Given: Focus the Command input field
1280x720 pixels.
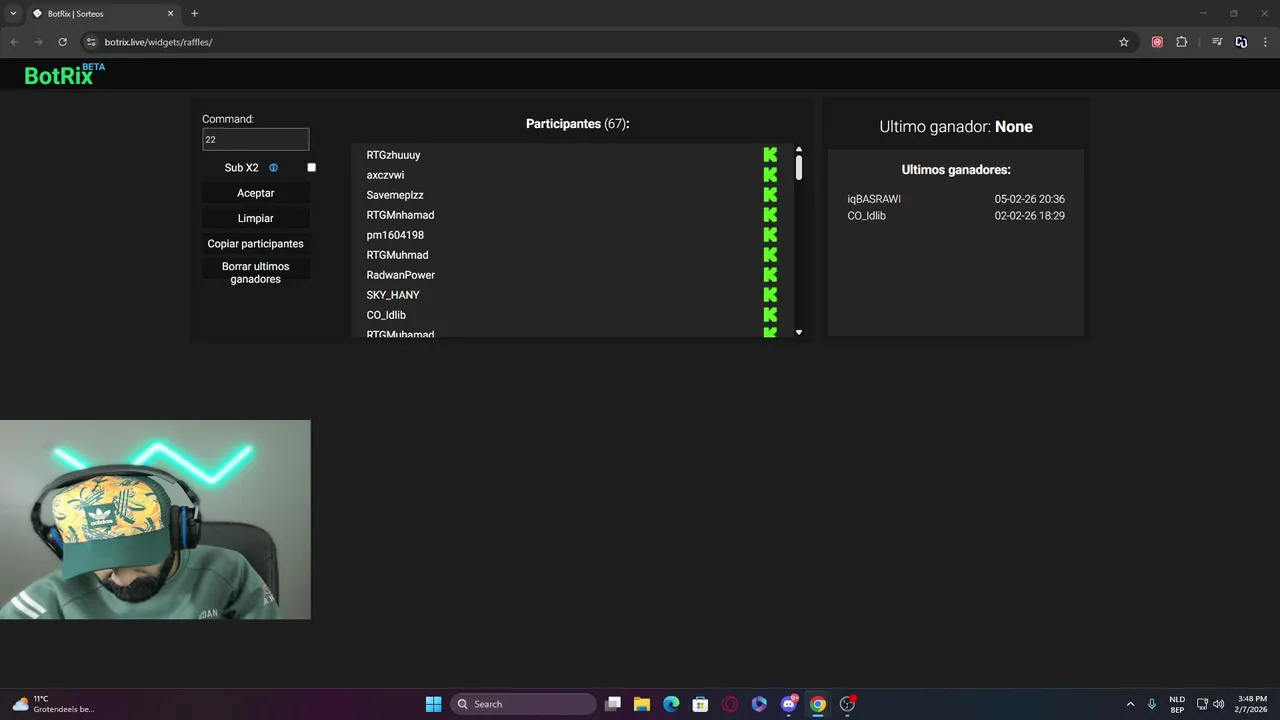Looking at the screenshot, I should pyautogui.click(x=256, y=140).
